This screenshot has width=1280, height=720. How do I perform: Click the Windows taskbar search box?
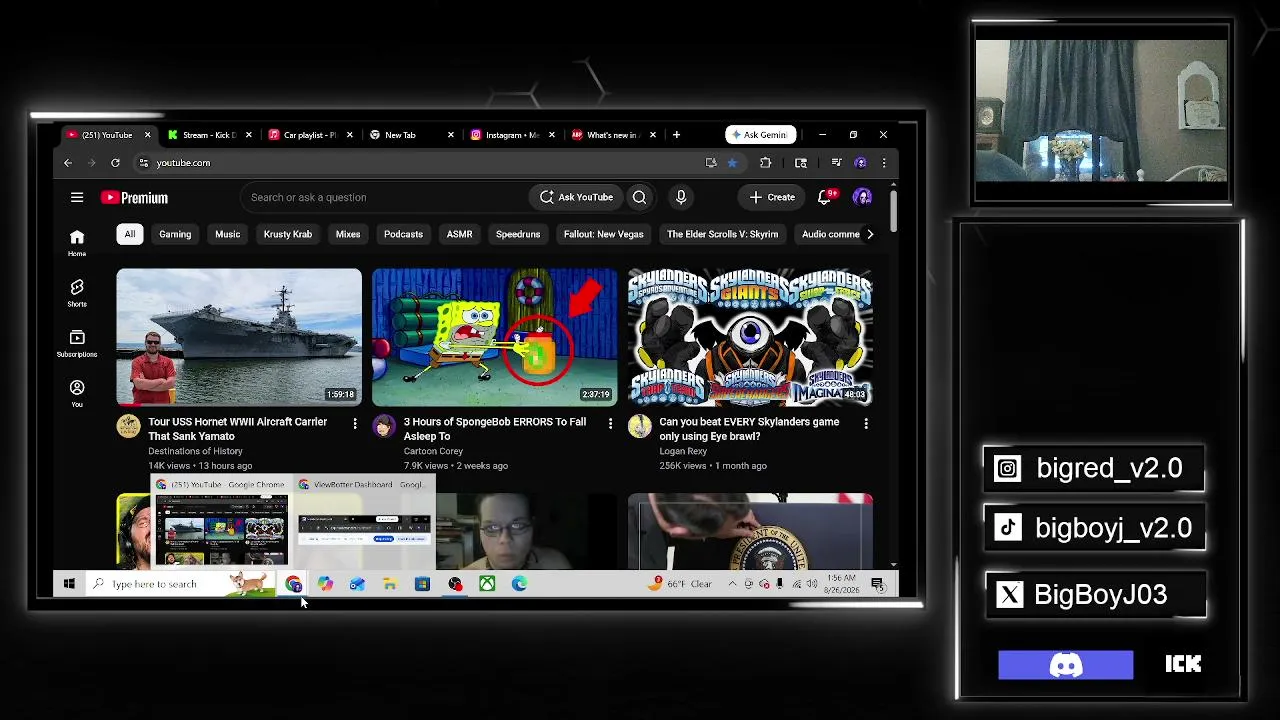(180, 584)
